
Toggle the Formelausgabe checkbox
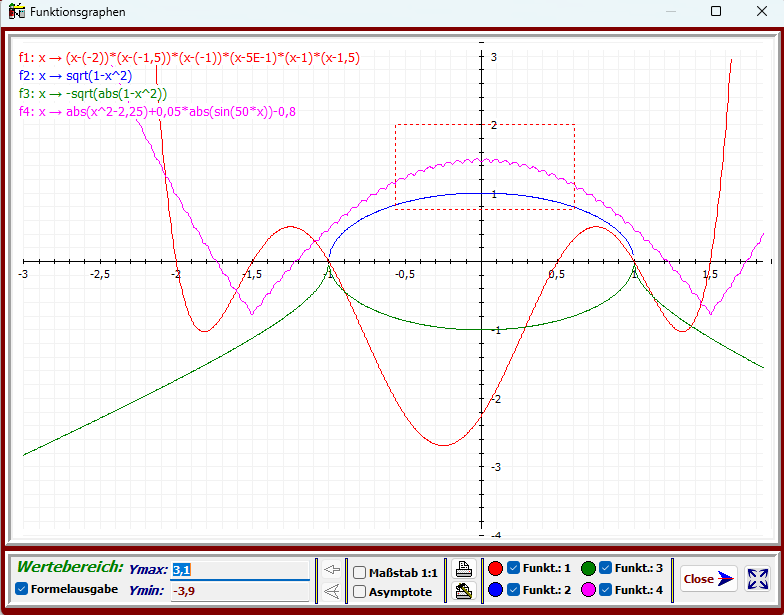pos(22,589)
